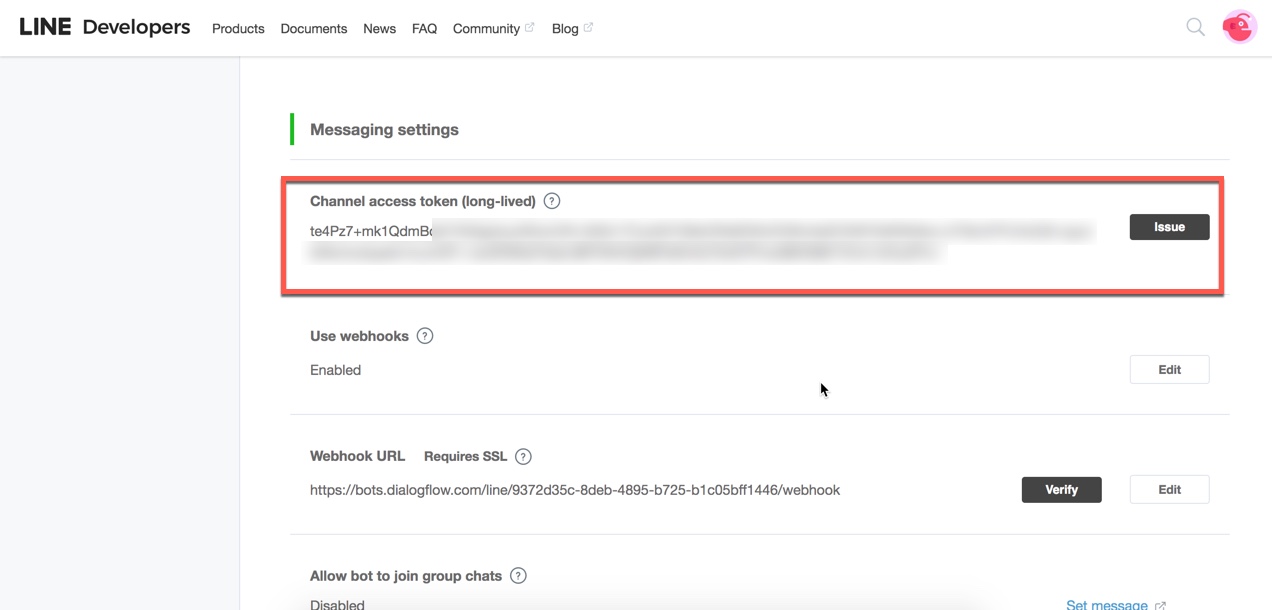
Task: Edit the Webhook URL
Action: coord(1169,490)
